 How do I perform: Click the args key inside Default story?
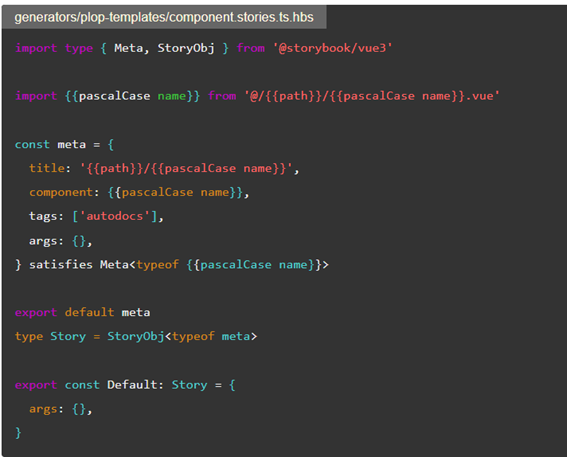point(43,409)
